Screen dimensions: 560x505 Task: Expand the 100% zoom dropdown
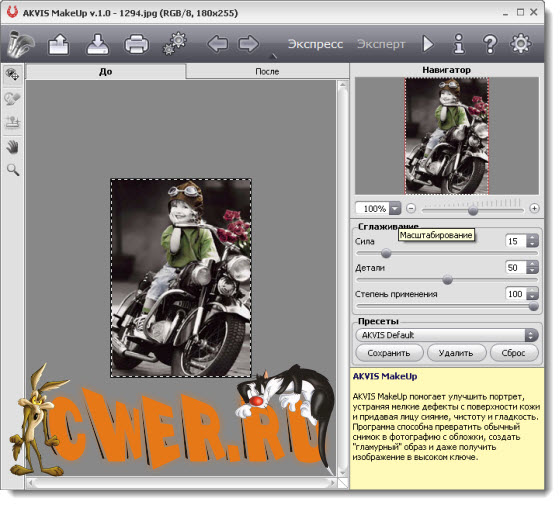point(395,208)
